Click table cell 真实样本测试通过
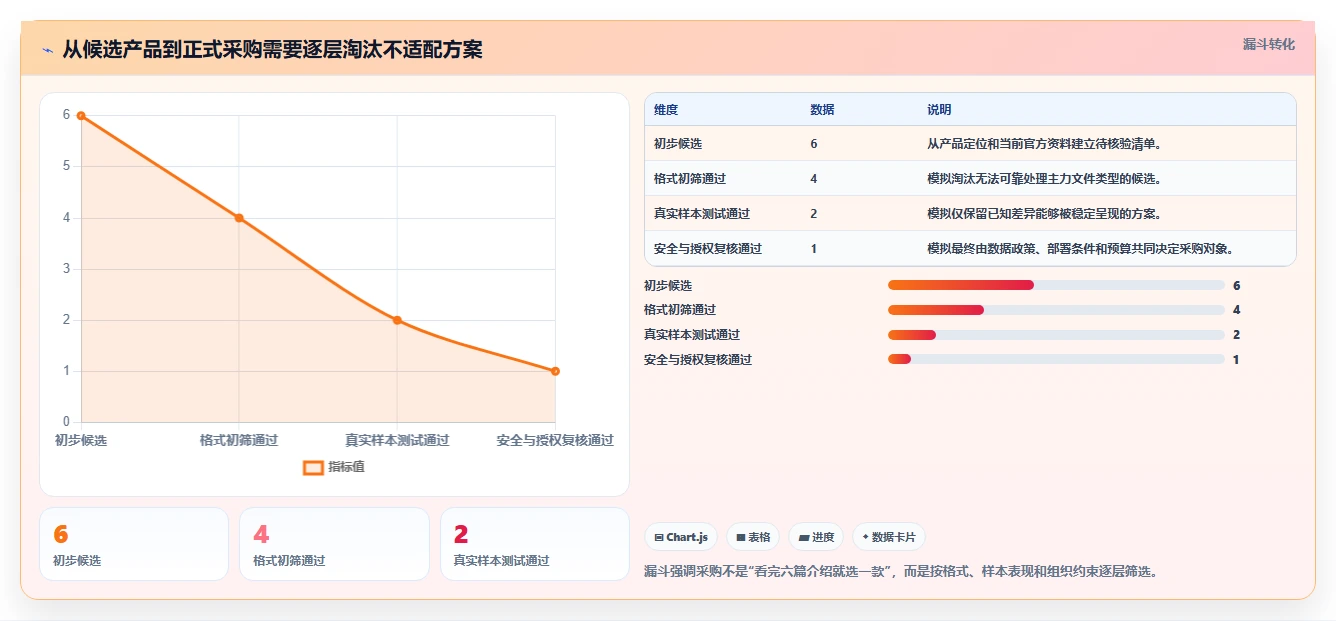The width and height of the screenshot is (1336, 621). tap(702, 214)
